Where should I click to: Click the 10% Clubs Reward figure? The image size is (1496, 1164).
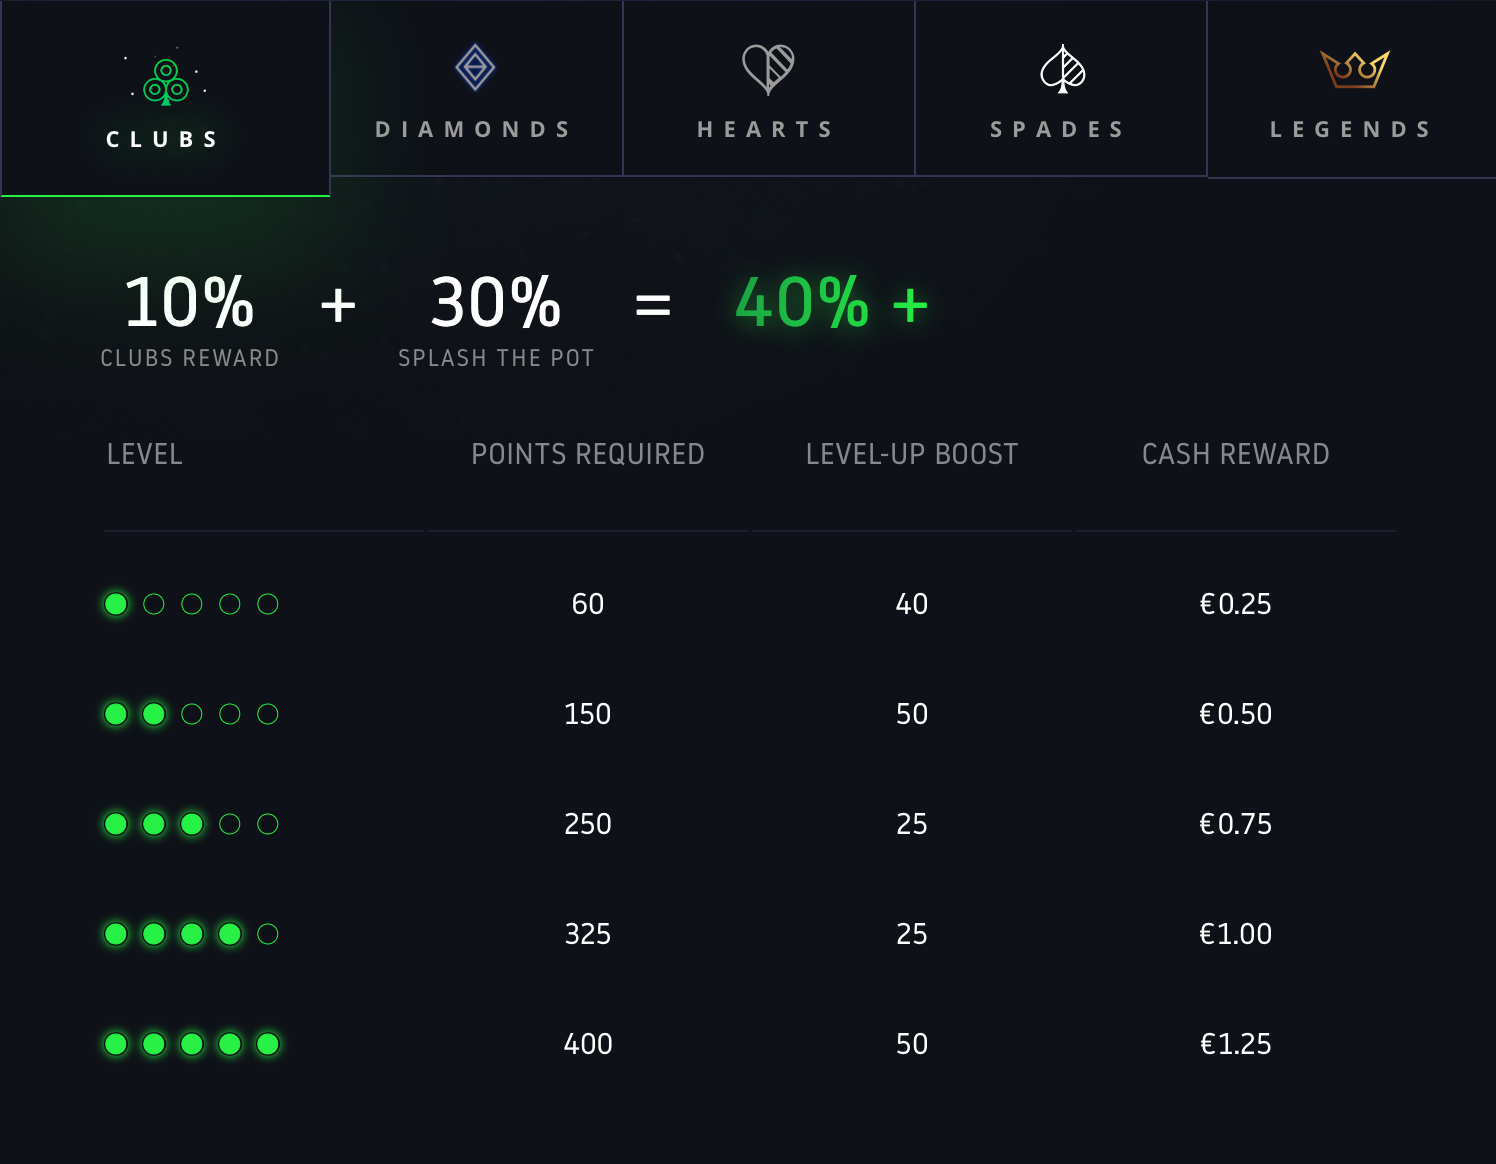[x=189, y=303]
